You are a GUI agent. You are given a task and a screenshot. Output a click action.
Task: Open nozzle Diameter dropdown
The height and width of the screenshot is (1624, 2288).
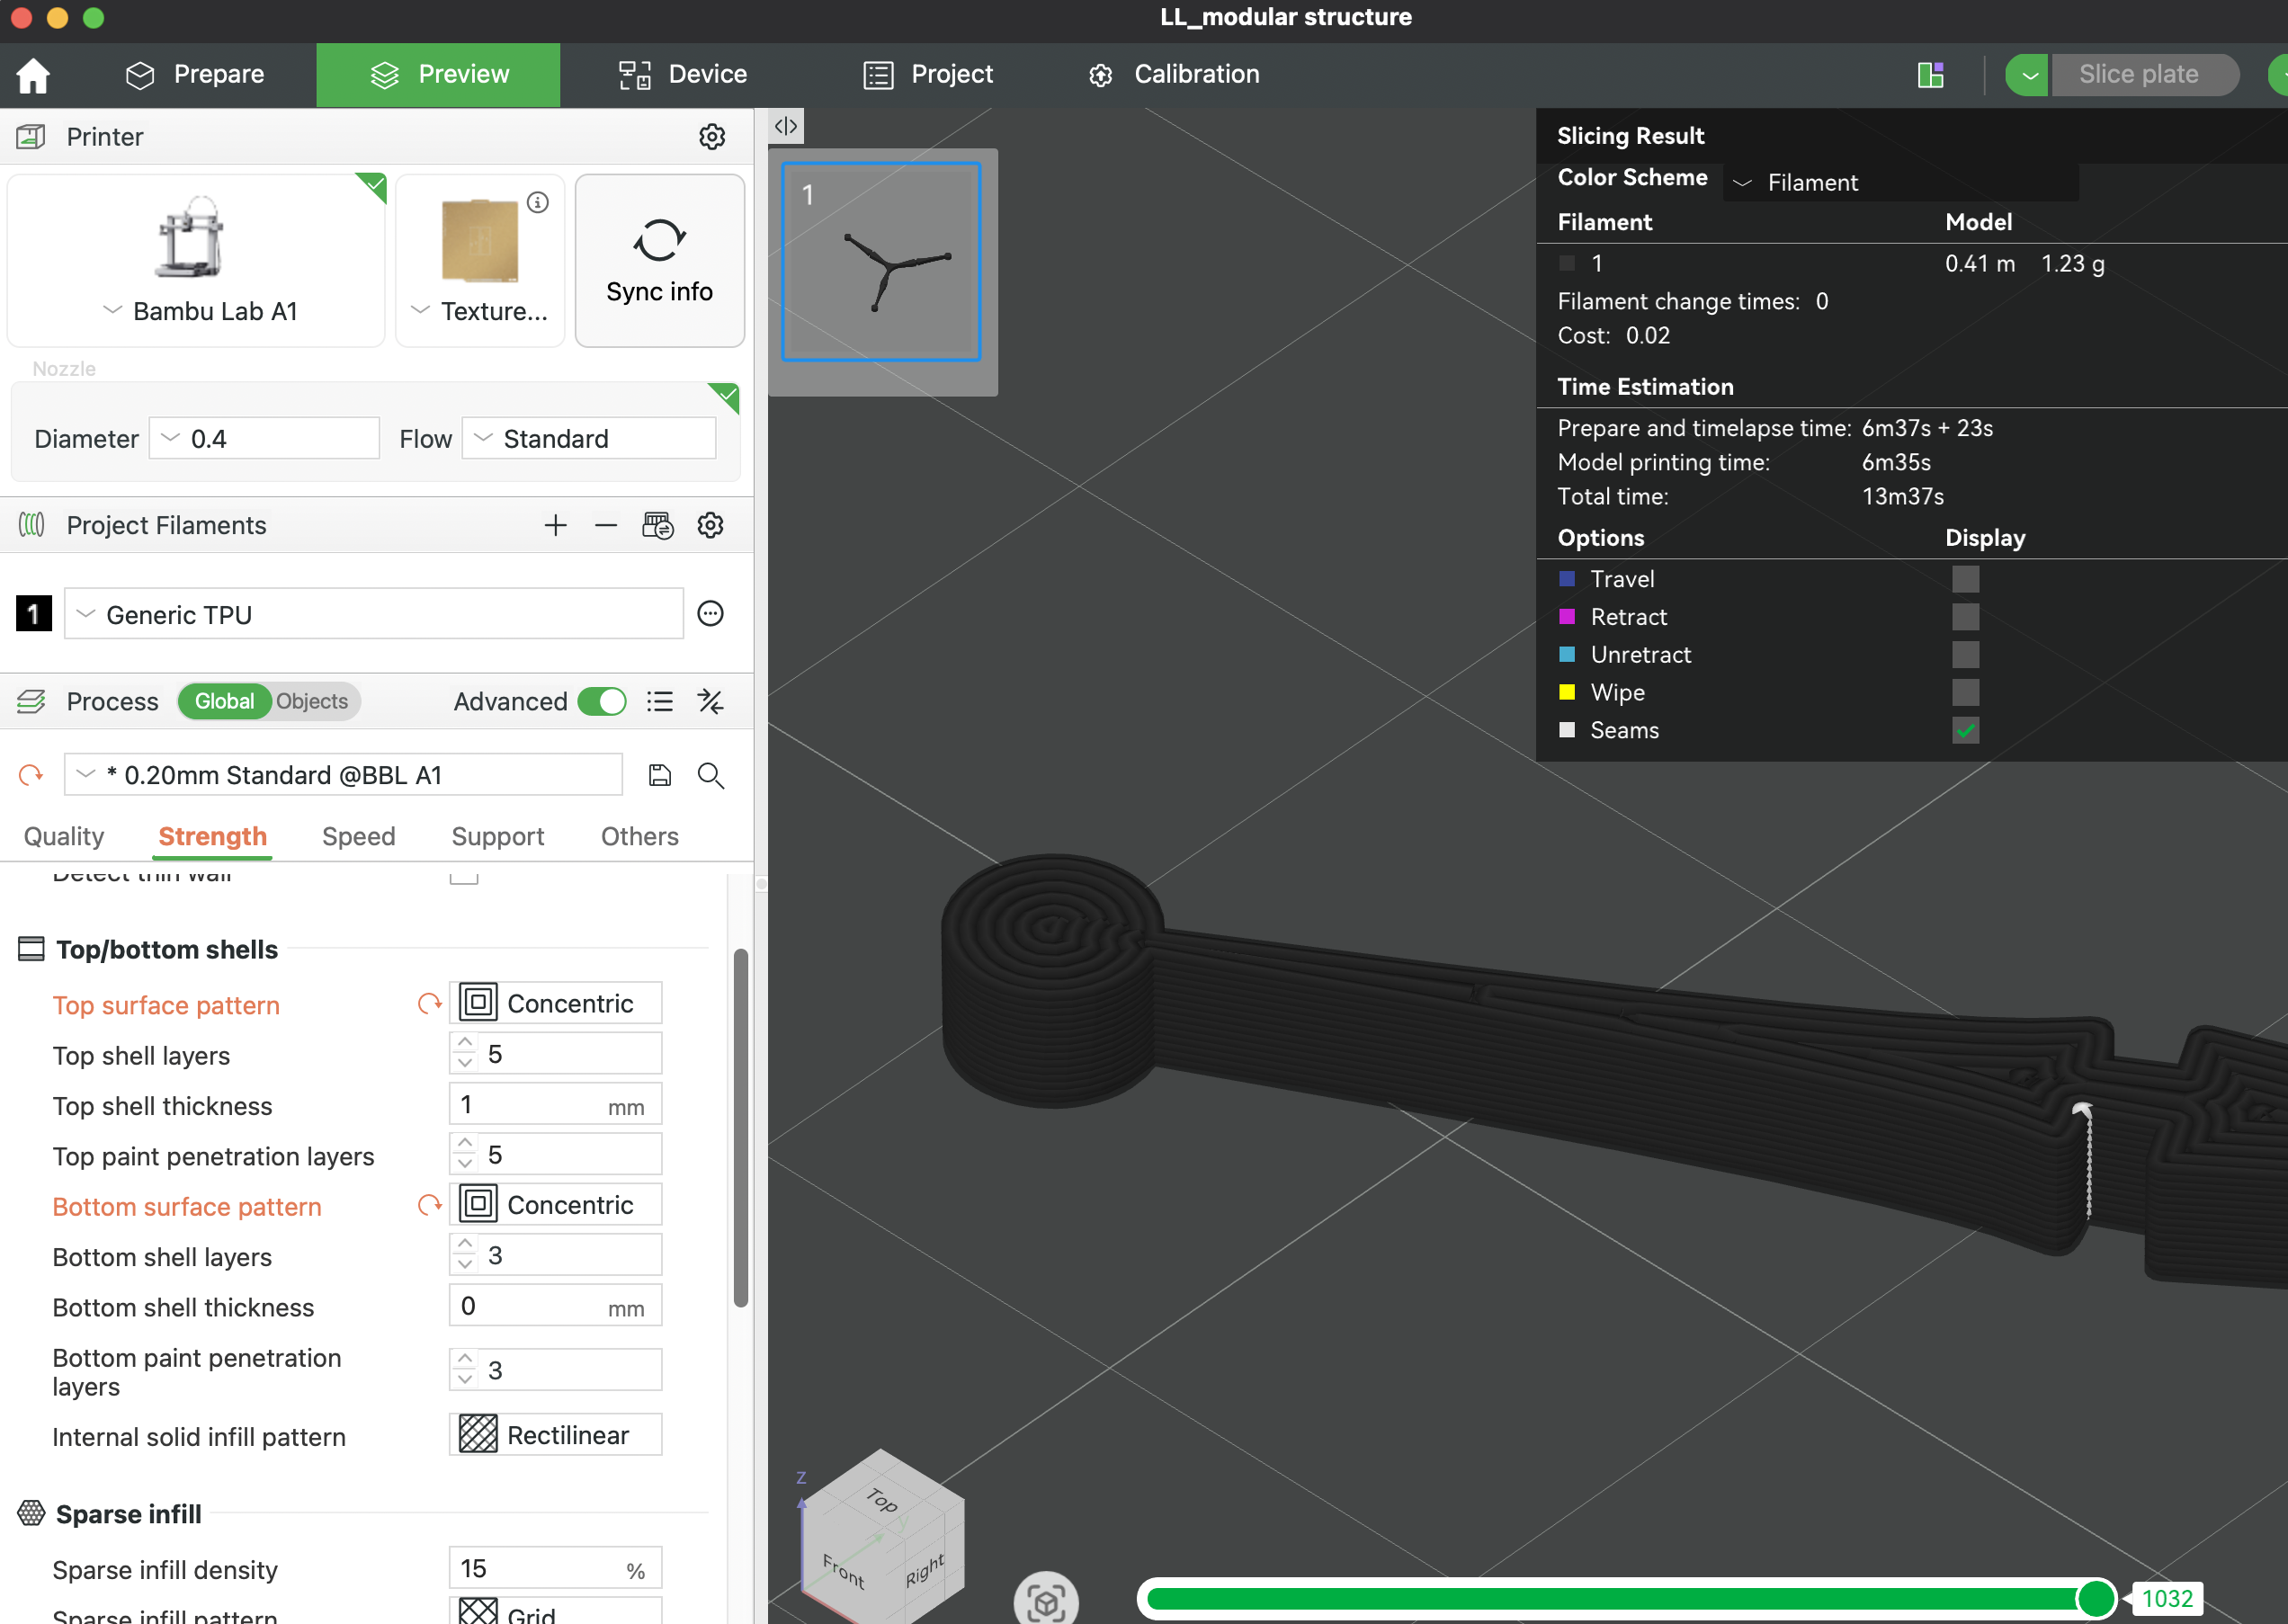pyautogui.click(x=264, y=439)
